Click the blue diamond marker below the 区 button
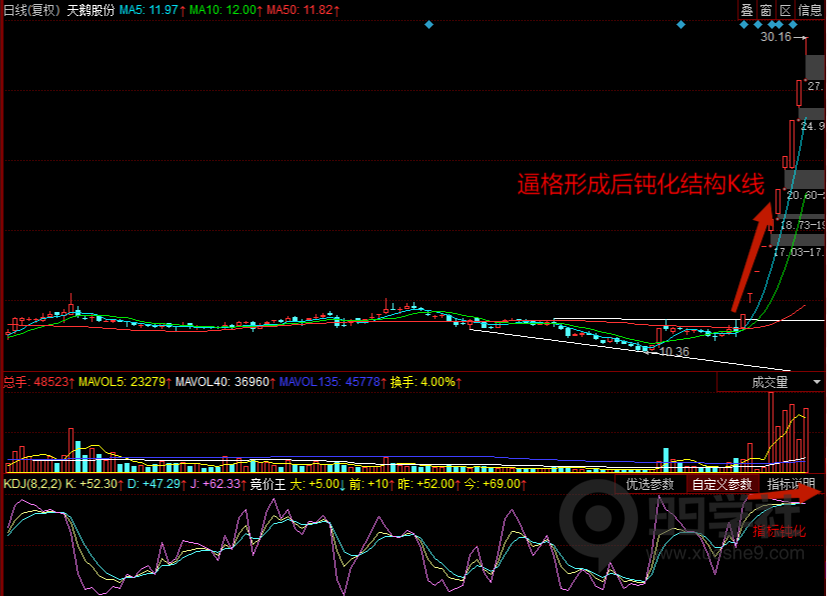The image size is (827, 596). coord(784,24)
